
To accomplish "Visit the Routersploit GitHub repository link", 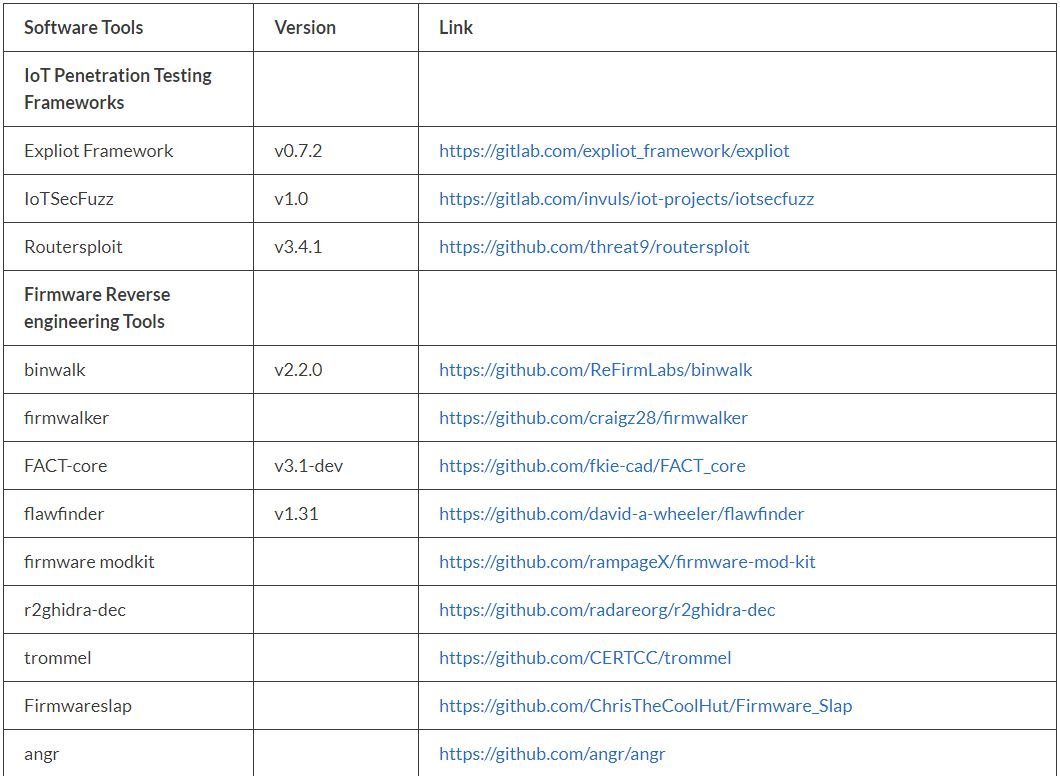I will pos(594,247).
